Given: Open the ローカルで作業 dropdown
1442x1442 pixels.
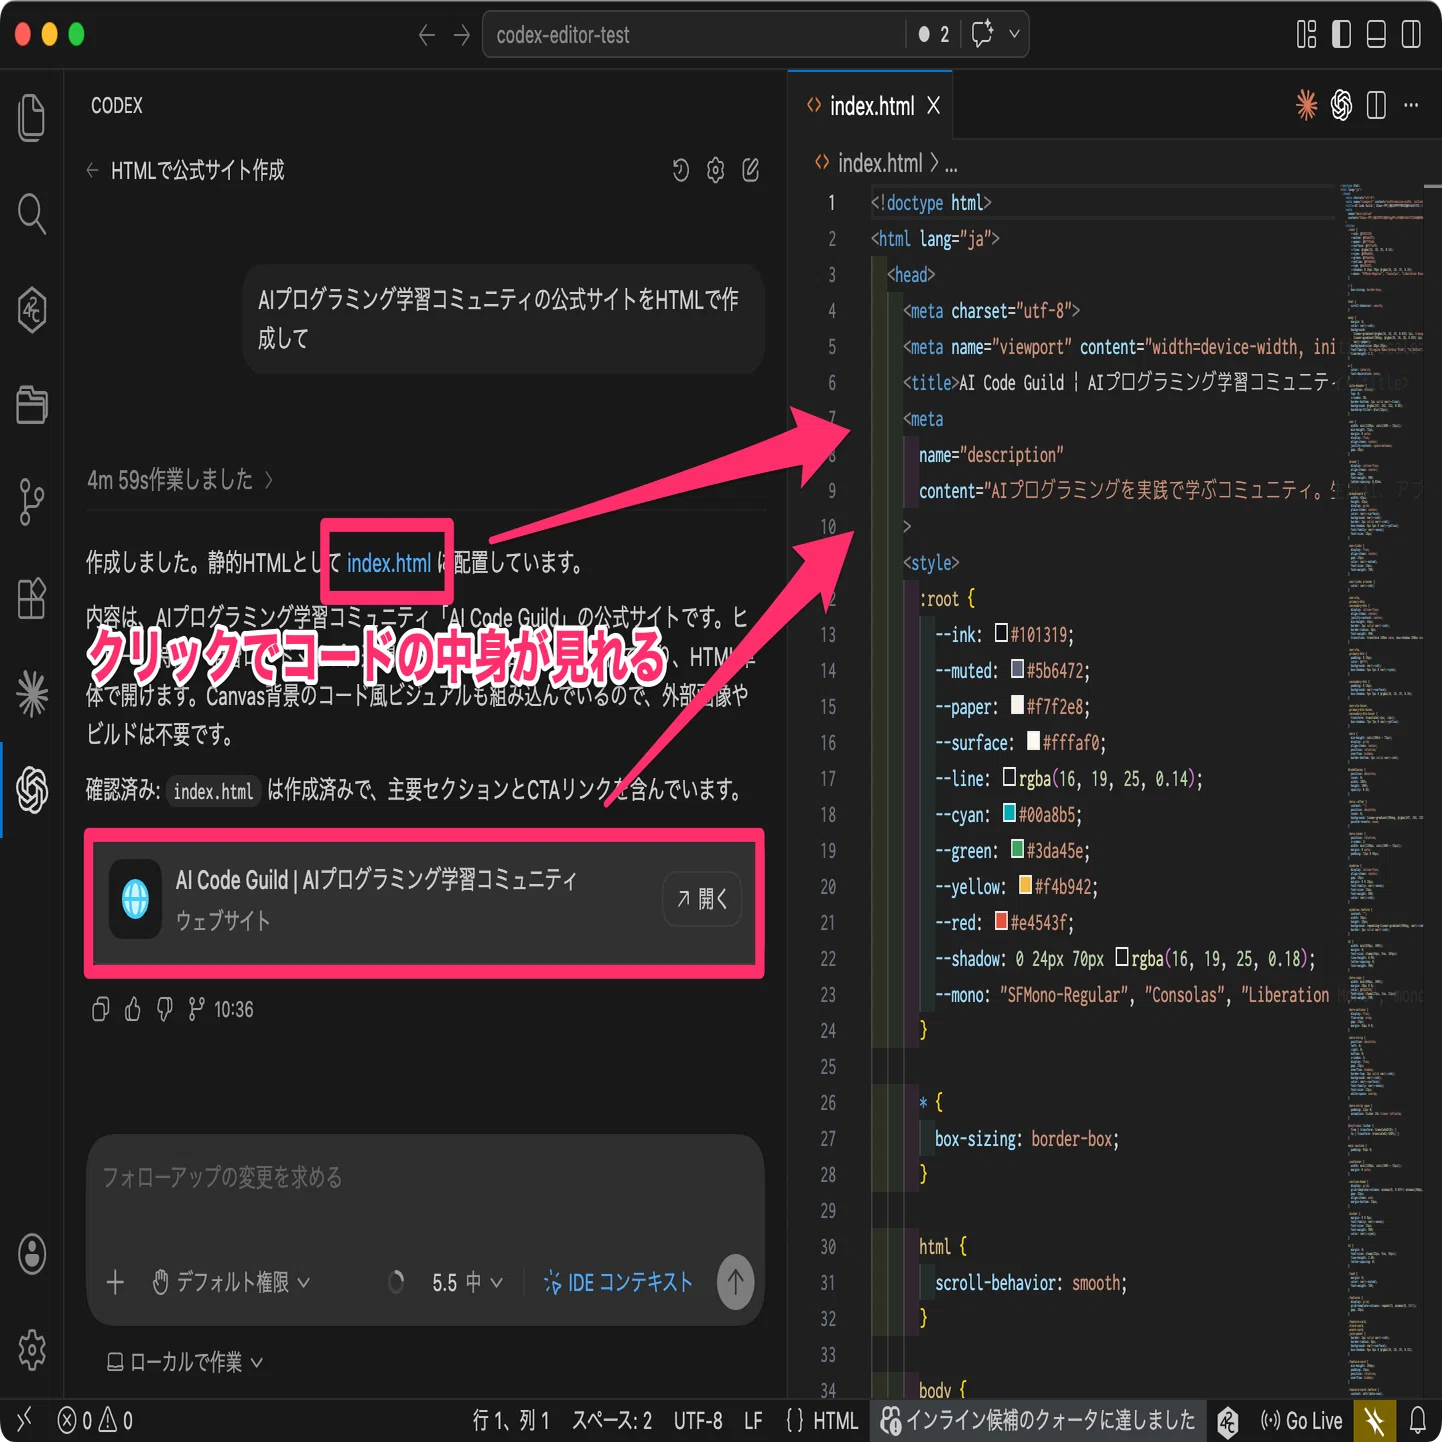Looking at the screenshot, I should click(x=185, y=1362).
